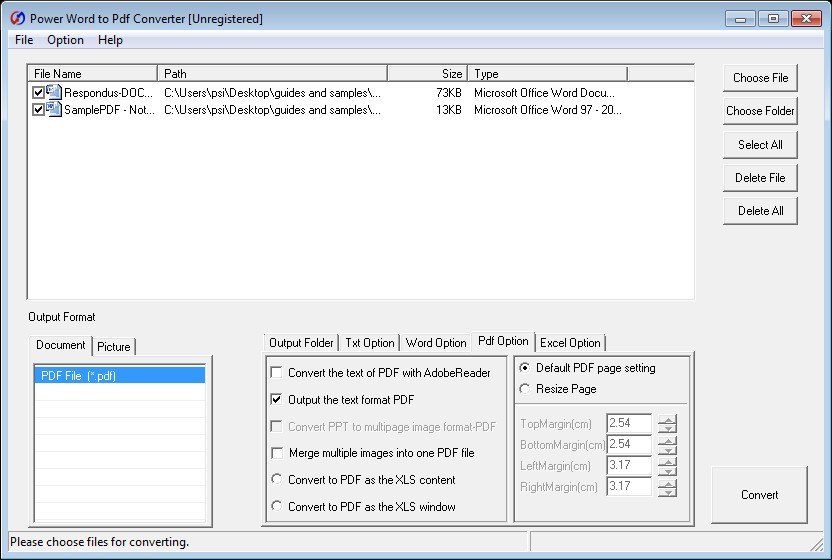Decrease TopMargin with the down arrow
This screenshot has height=560, width=832.
coord(668,428)
